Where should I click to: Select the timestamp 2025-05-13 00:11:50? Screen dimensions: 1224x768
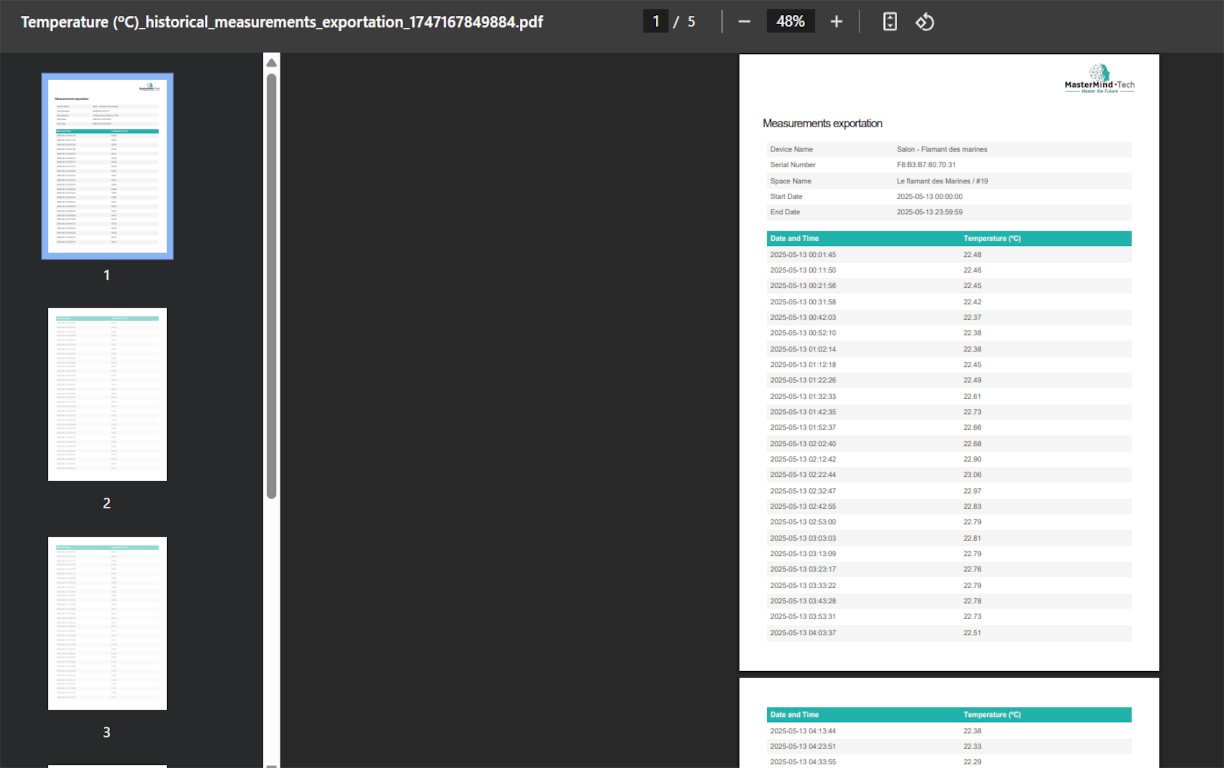(803, 270)
